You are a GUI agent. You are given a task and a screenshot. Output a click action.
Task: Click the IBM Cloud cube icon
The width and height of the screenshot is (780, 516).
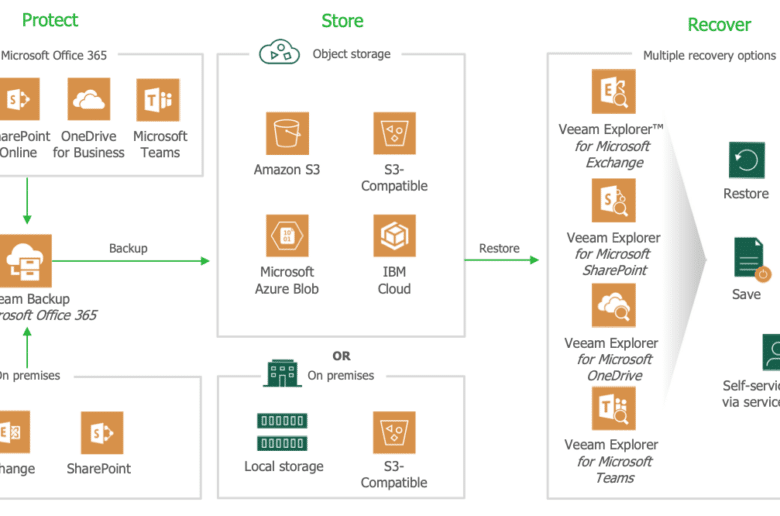(x=394, y=235)
